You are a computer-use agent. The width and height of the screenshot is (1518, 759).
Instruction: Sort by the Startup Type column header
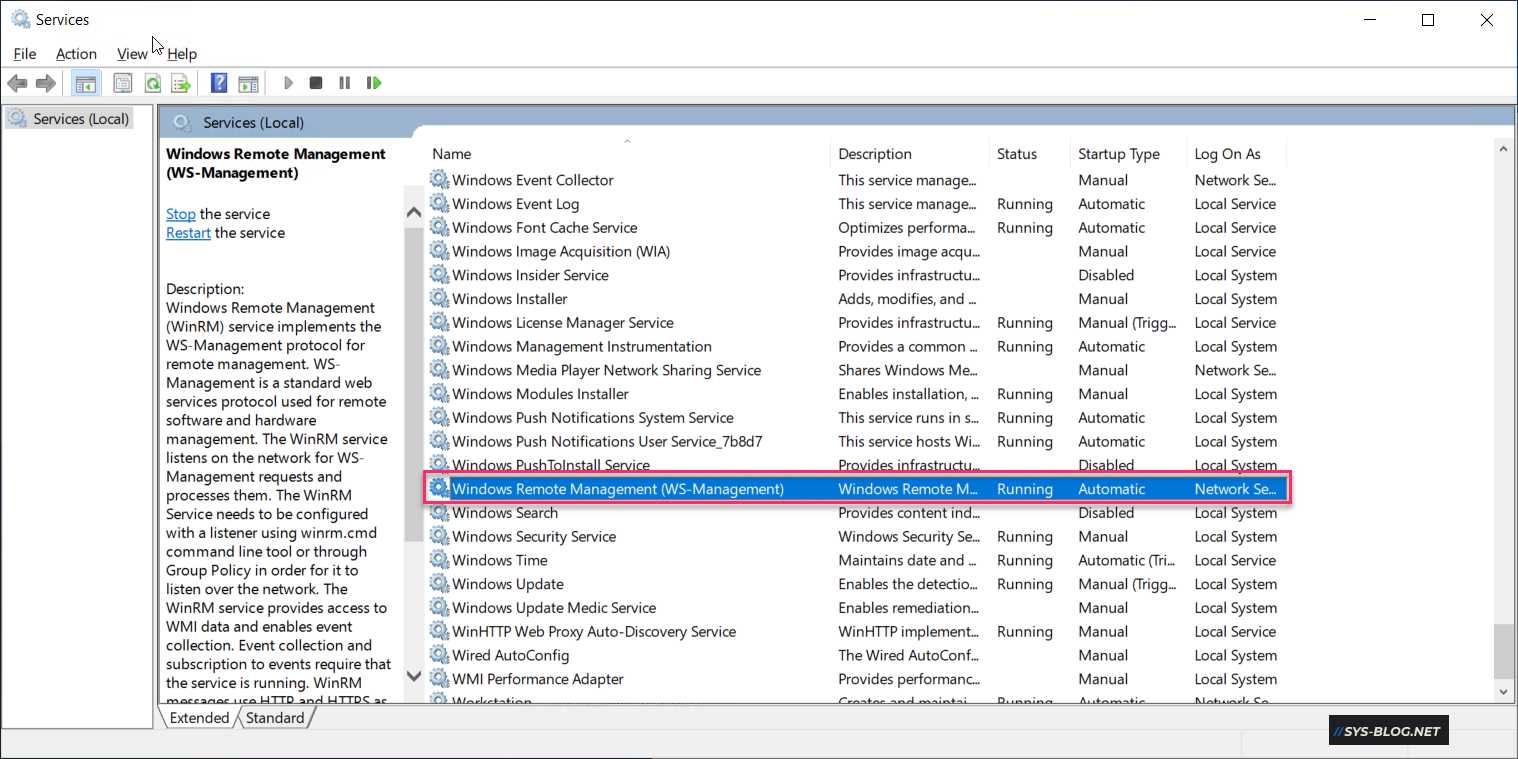point(1118,154)
